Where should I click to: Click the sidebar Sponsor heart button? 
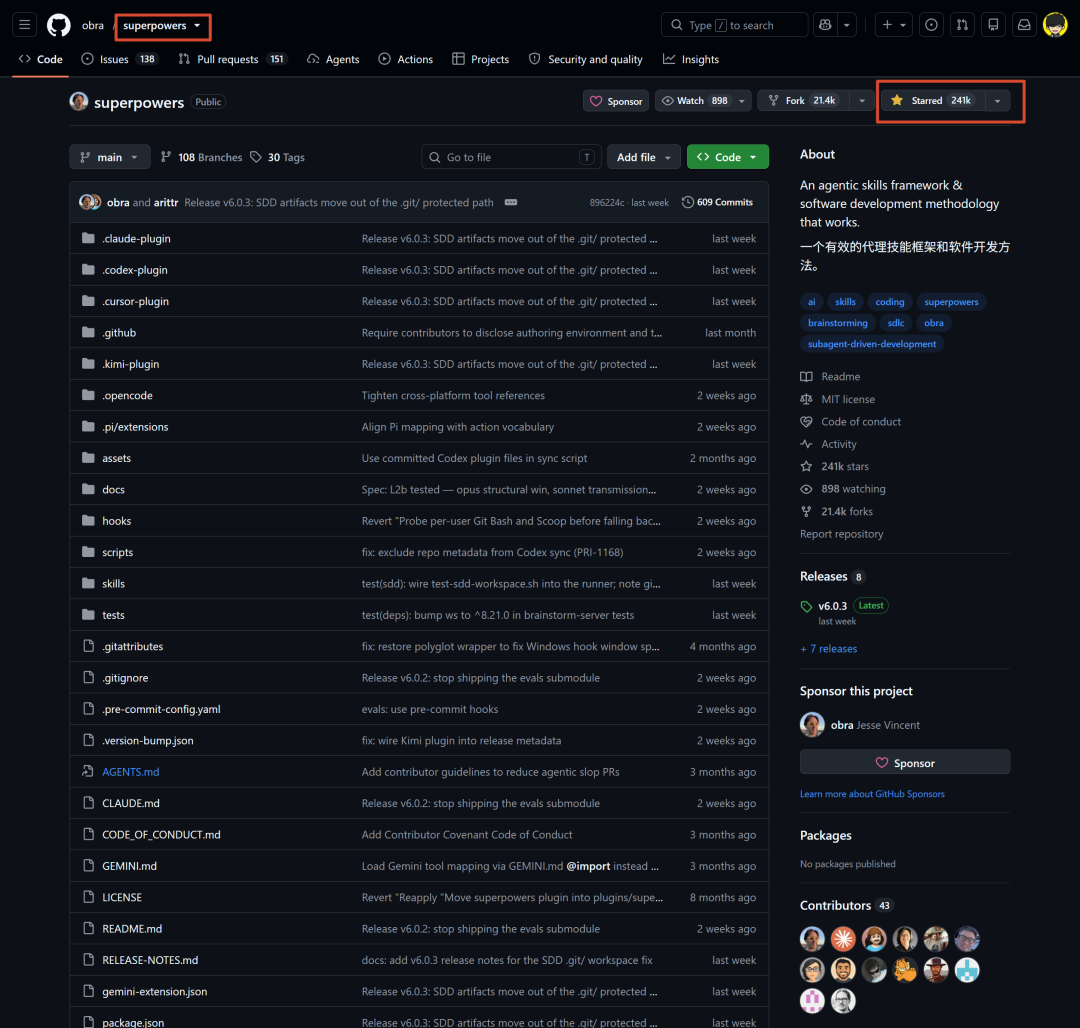[904, 762]
